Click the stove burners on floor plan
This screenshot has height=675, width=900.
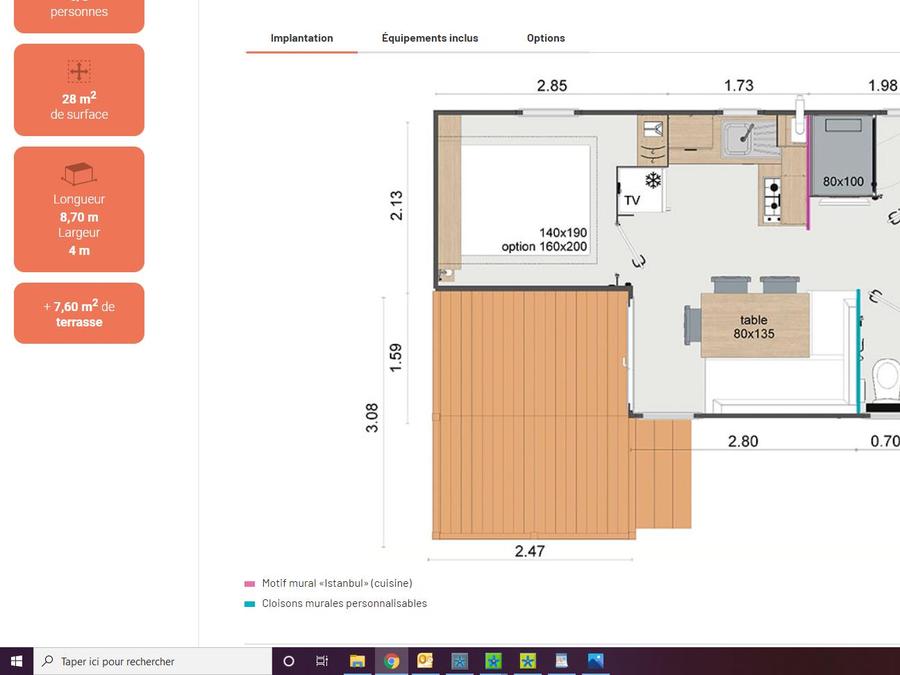tap(772, 199)
